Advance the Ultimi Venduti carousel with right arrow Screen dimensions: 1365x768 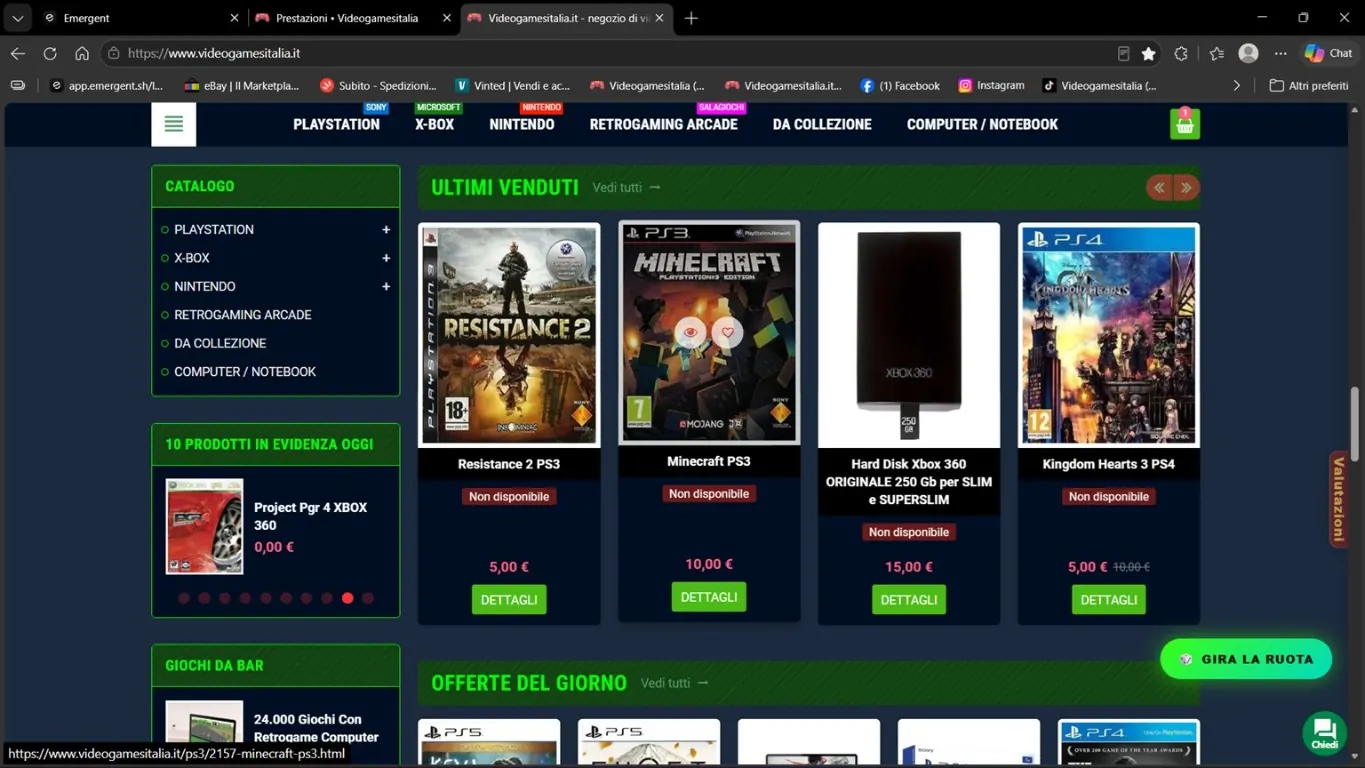pyautogui.click(x=1186, y=187)
